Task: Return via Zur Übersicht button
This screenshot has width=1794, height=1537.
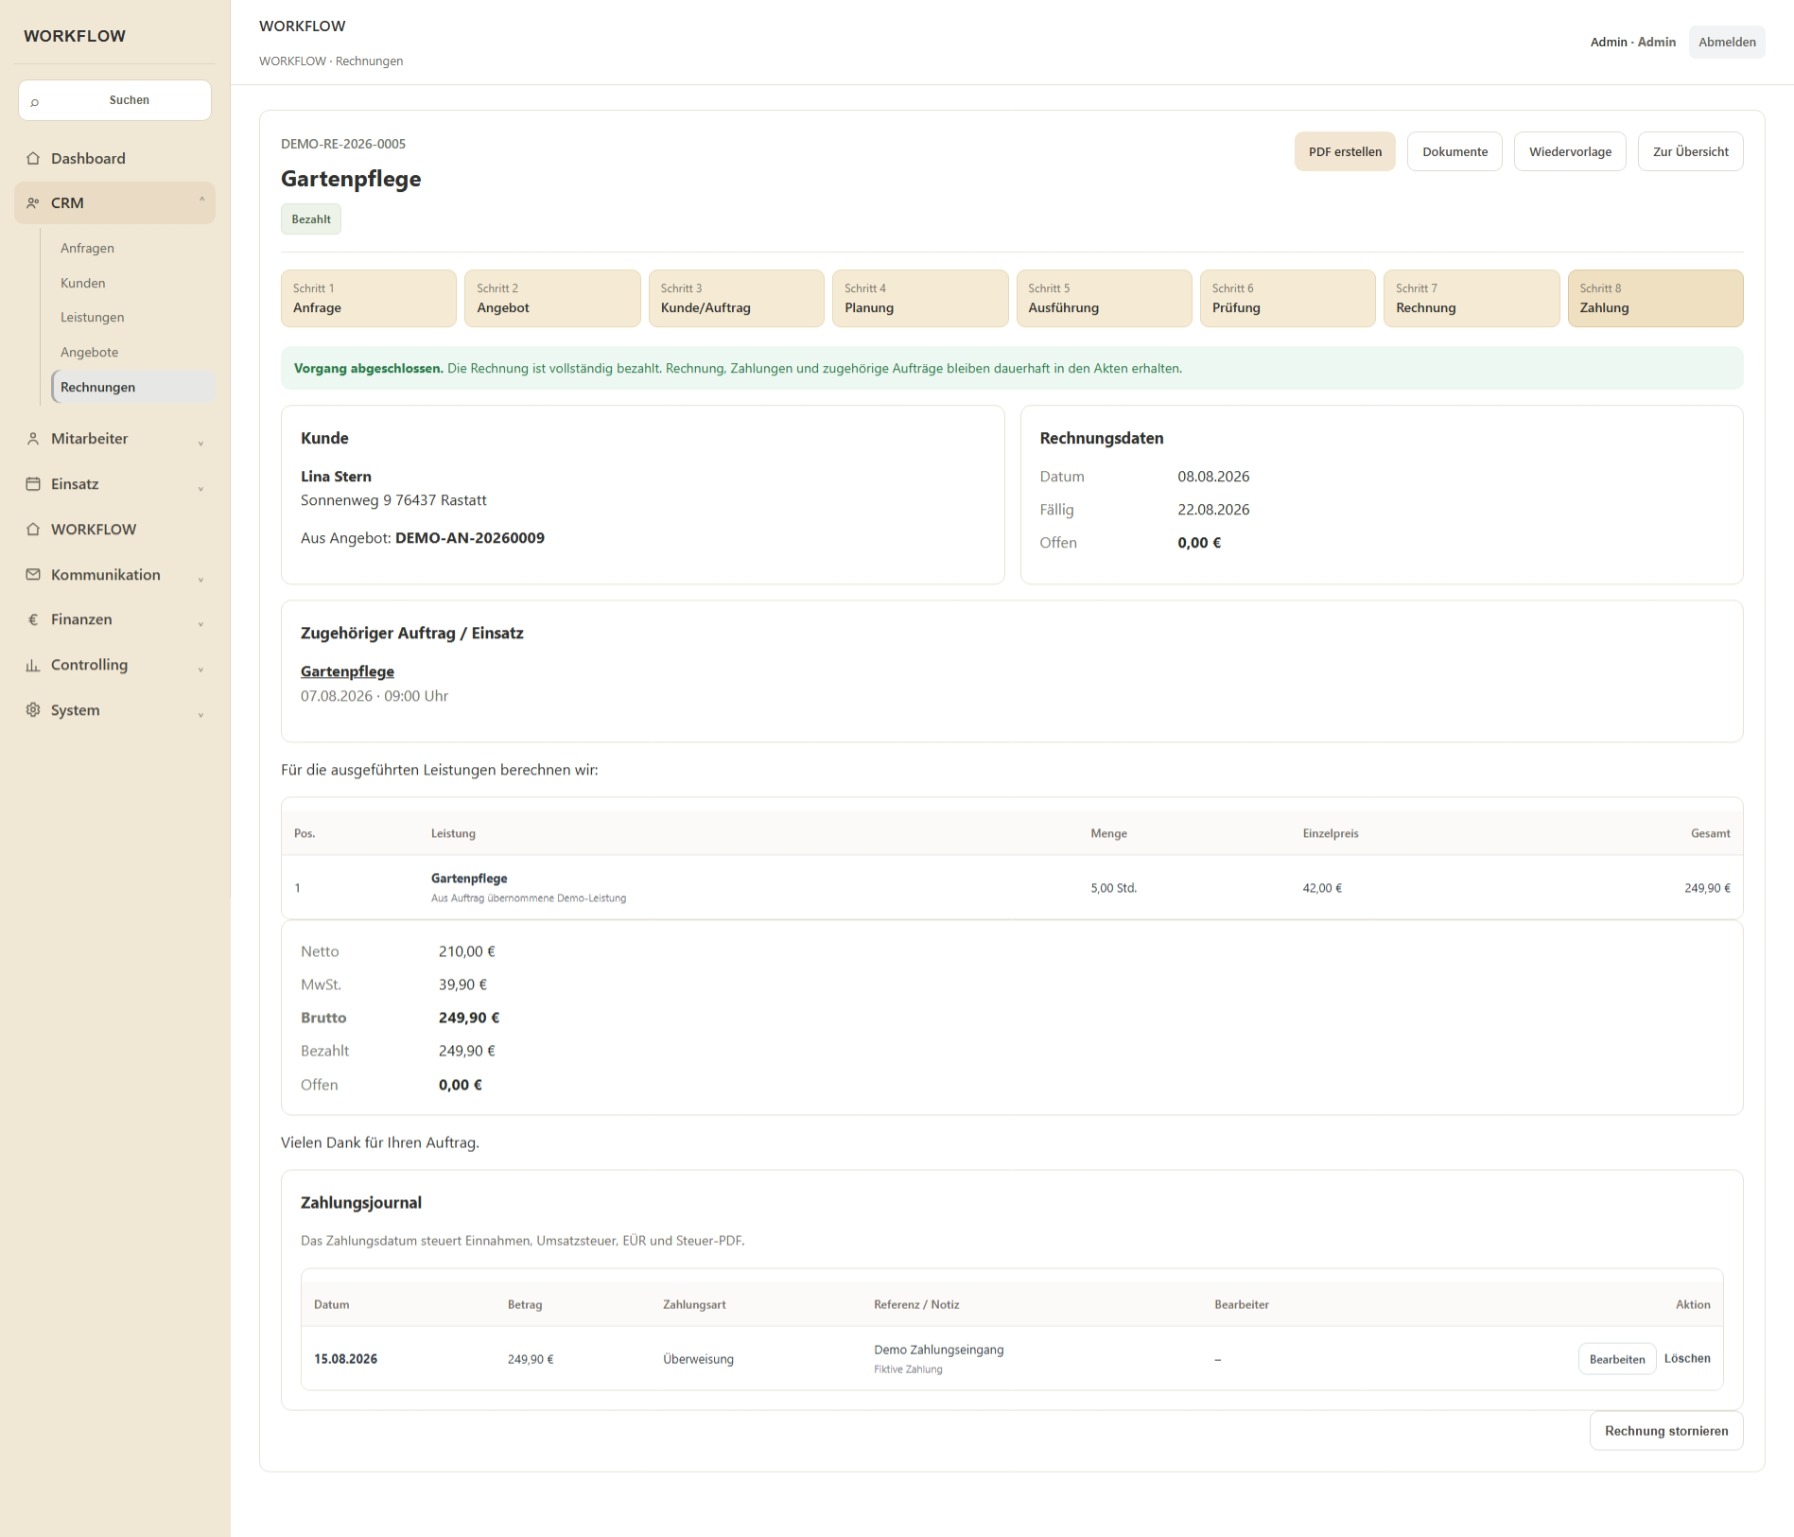Action: [1690, 152]
